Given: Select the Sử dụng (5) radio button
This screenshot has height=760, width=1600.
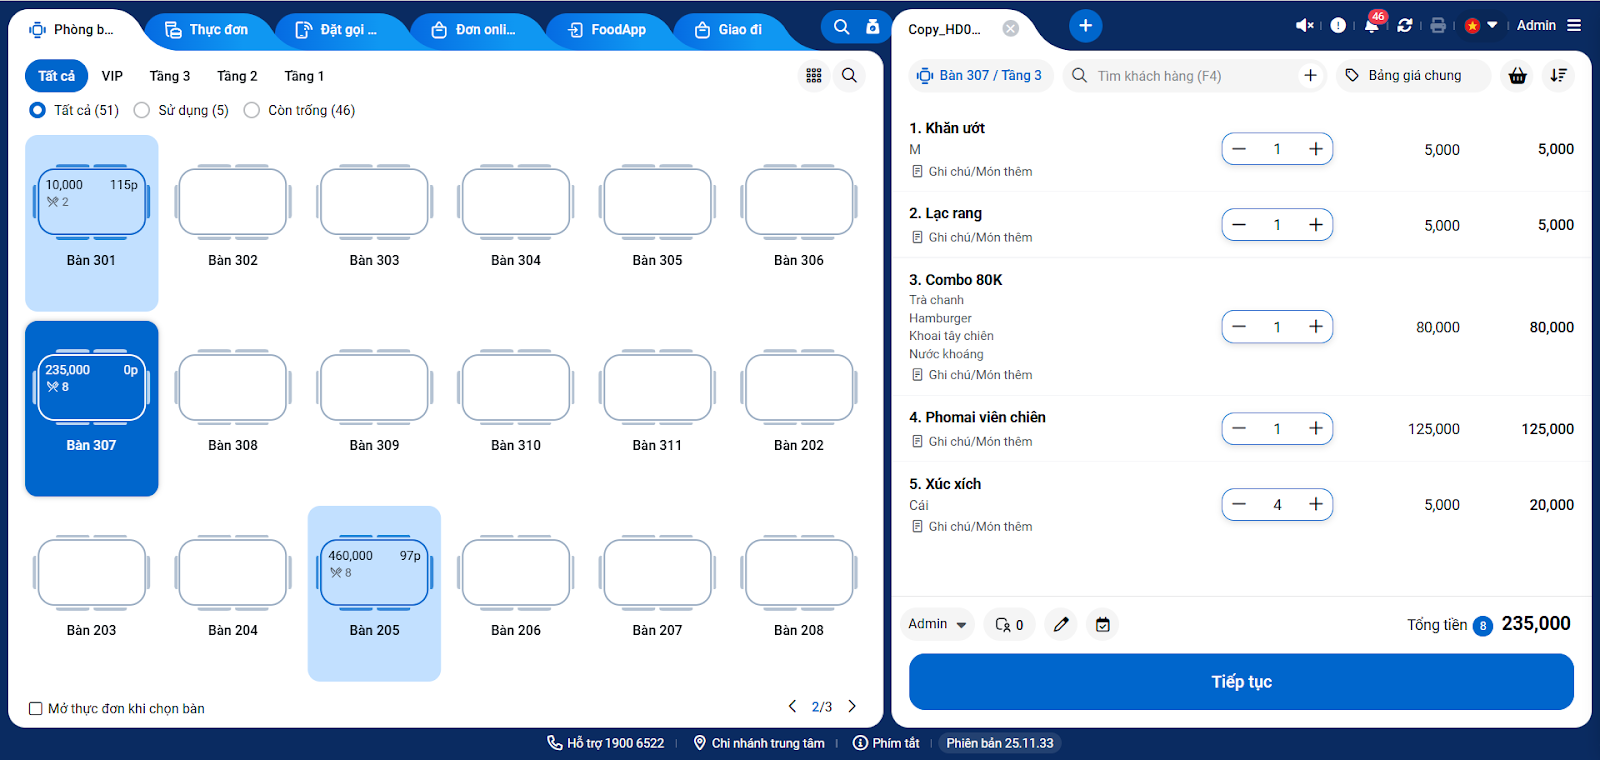Looking at the screenshot, I should pyautogui.click(x=142, y=110).
